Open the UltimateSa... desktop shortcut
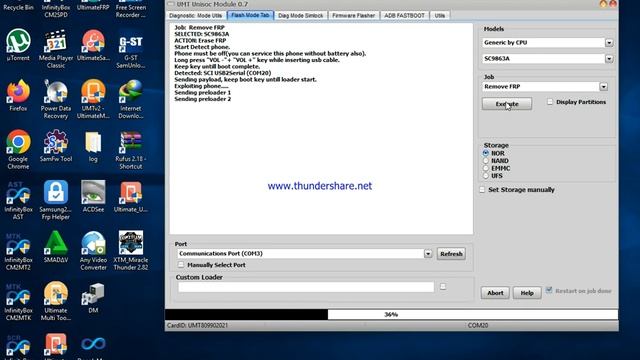This screenshot has height=360, width=640. (93, 44)
